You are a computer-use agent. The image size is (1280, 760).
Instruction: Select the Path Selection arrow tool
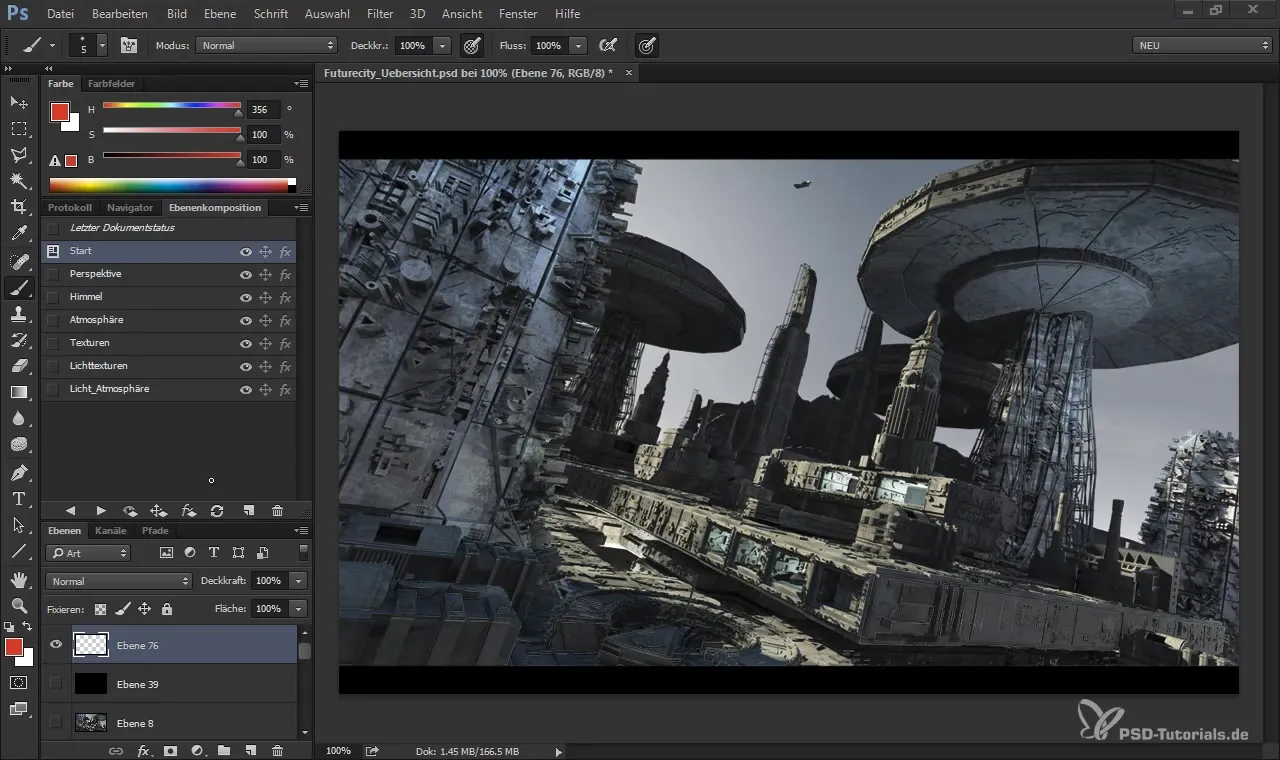[x=19, y=525]
